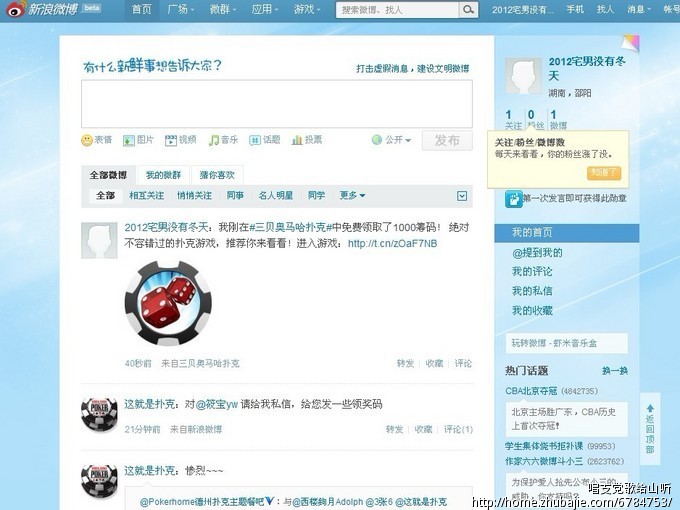Open the 广场 menu
Viewport: 680px width, 510px height.
[x=180, y=10]
